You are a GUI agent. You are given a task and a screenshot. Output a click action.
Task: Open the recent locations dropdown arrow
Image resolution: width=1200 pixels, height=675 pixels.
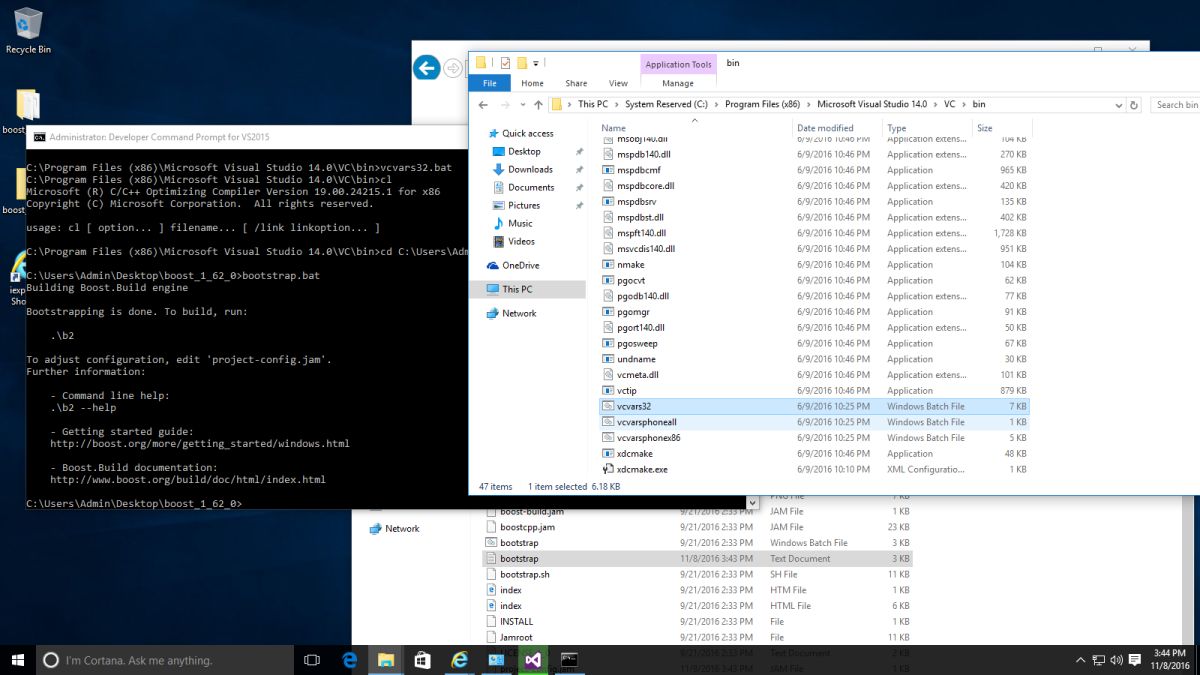(523, 105)
